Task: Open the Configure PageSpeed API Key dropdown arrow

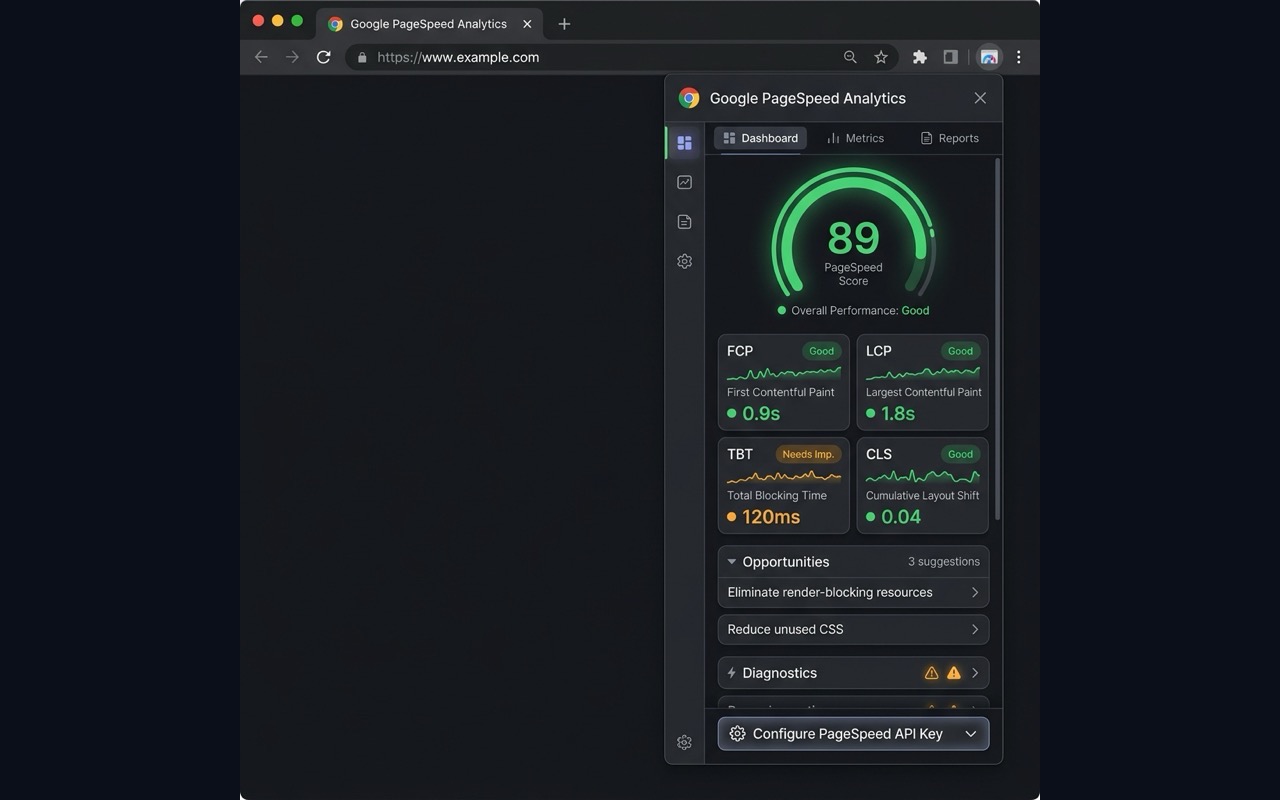Action: click(x=970, y=734)
